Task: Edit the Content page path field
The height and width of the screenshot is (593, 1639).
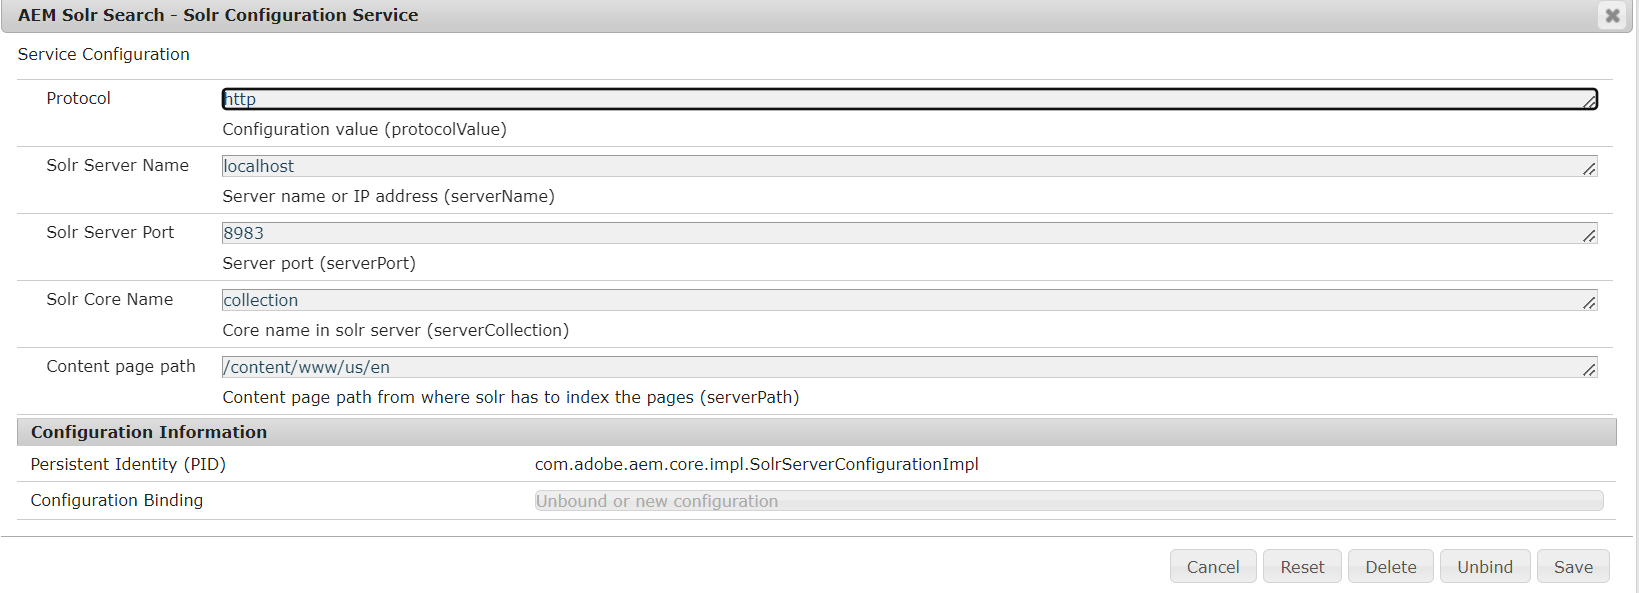Action: coord(909,367)
